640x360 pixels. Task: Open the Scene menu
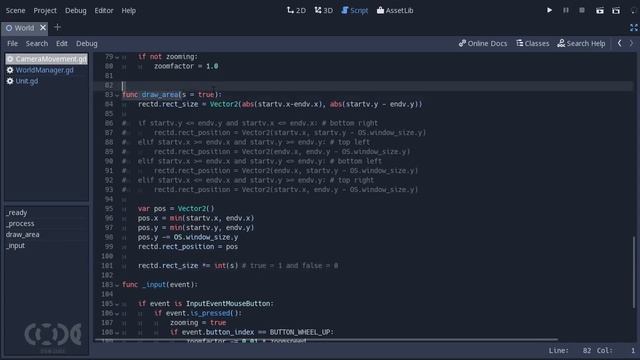[16, 11]
